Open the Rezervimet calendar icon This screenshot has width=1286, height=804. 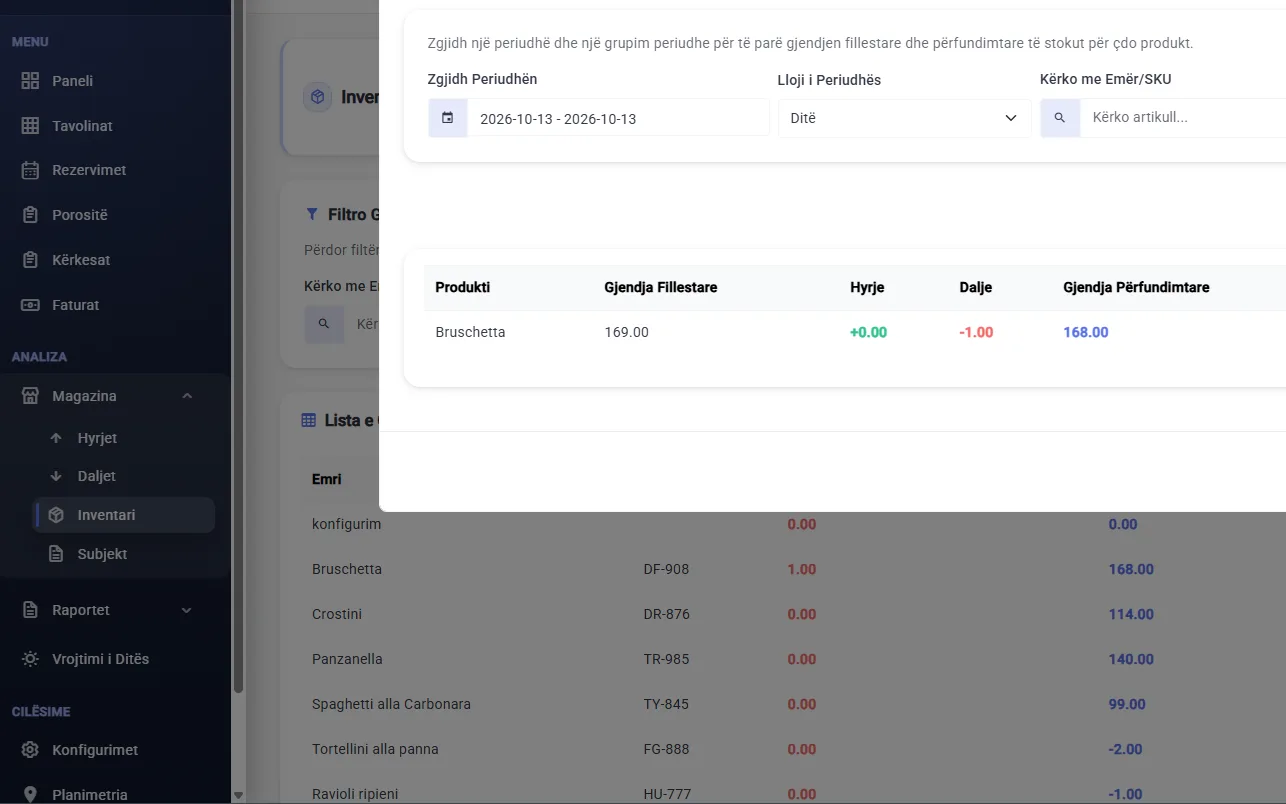(x=30, y=170)
